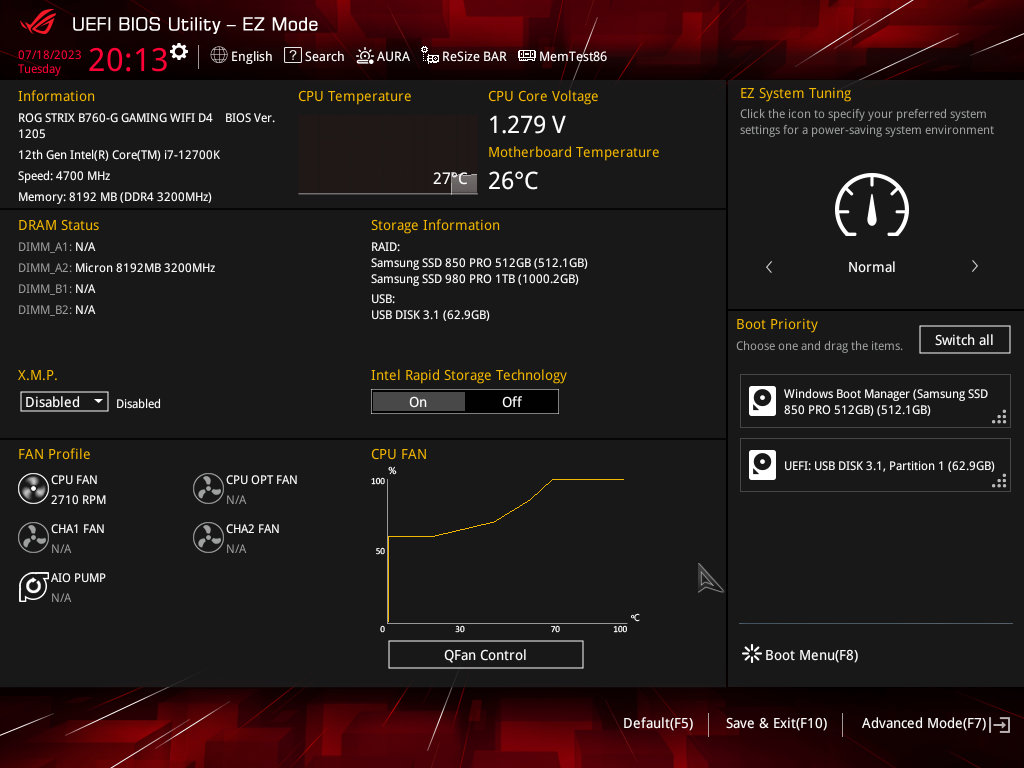This screenshot has height=768, width=1024.
Task: Click Default(F5)
Action: coord(658,723)
